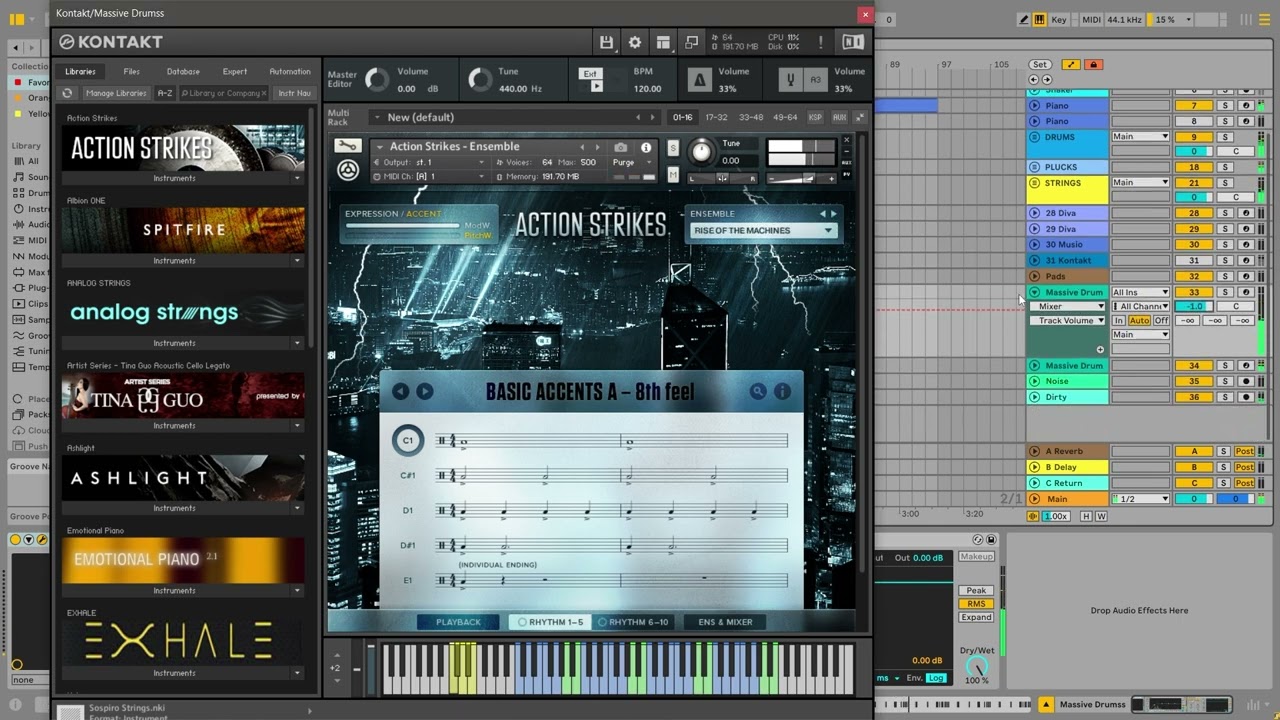
Task: Open Kontakt options gear icon
Action: tap(634, 42)
